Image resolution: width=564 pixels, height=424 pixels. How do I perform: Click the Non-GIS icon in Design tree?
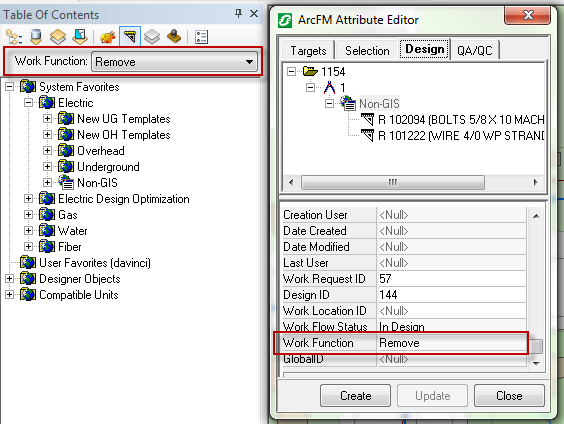348,103
